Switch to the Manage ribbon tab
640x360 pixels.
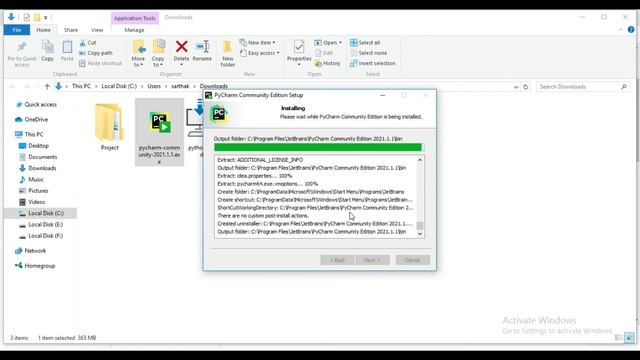(x=134, y=30)
